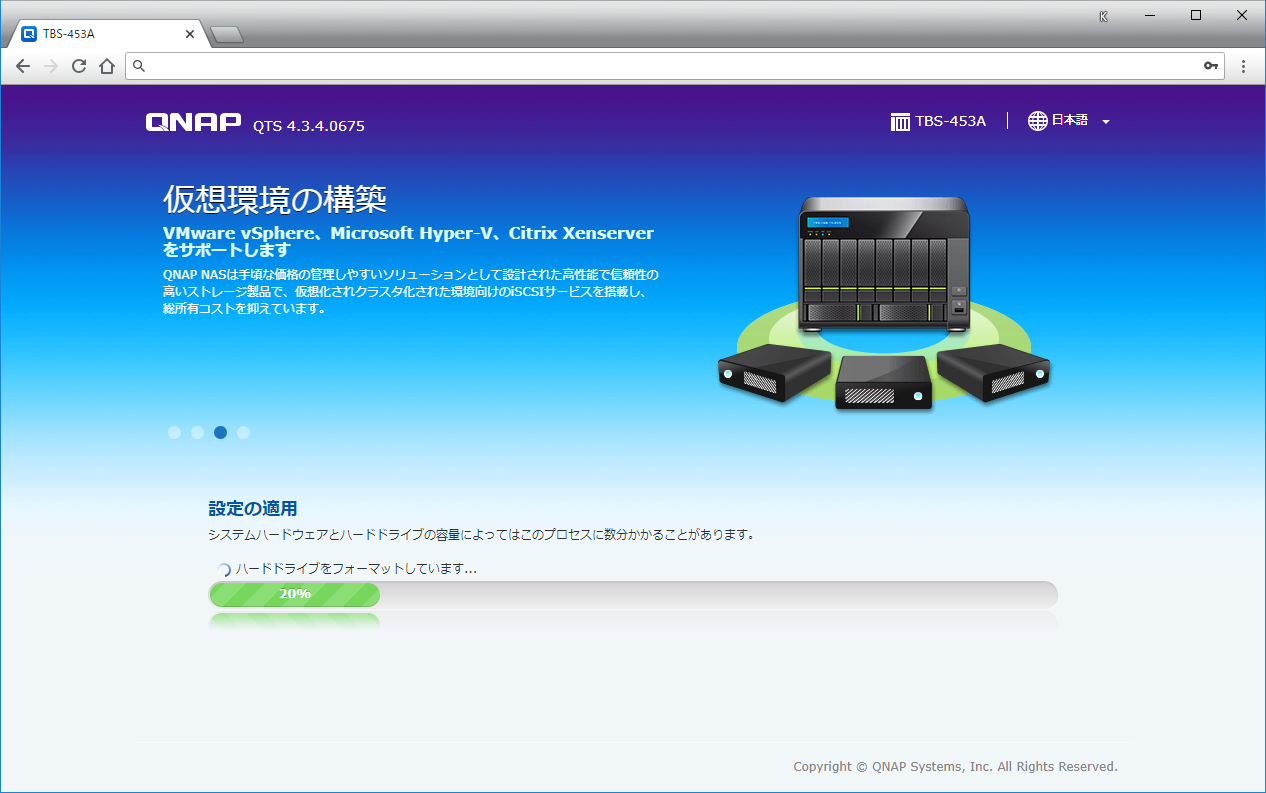
Task: Click the globe language icon
Action: click(1038, 121)
